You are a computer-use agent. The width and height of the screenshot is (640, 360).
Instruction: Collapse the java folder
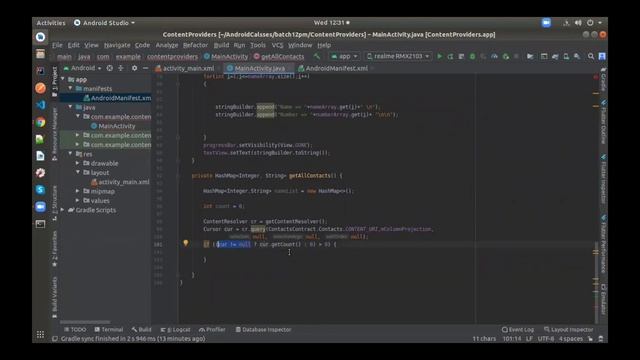click(x=70, y=107)
